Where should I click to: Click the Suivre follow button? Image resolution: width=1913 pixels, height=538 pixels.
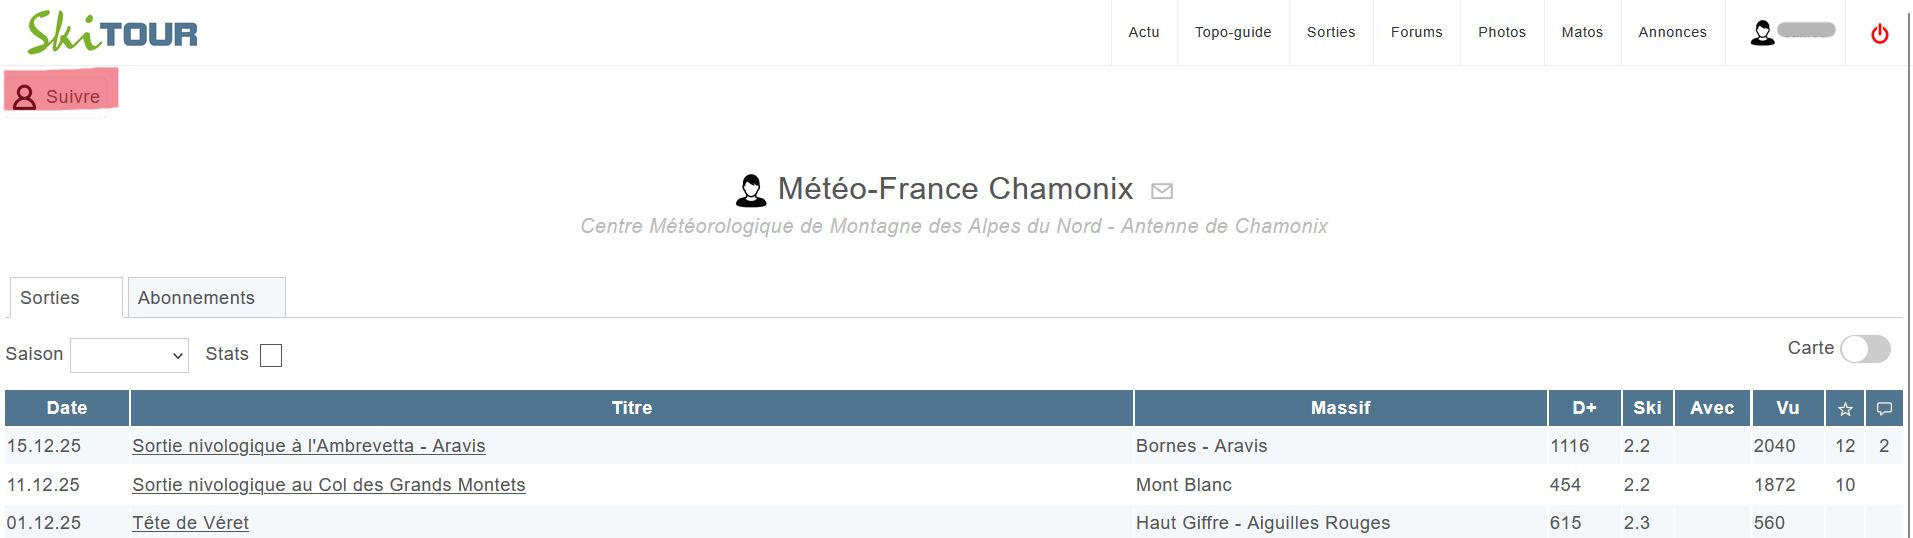(x=60, y=96)
